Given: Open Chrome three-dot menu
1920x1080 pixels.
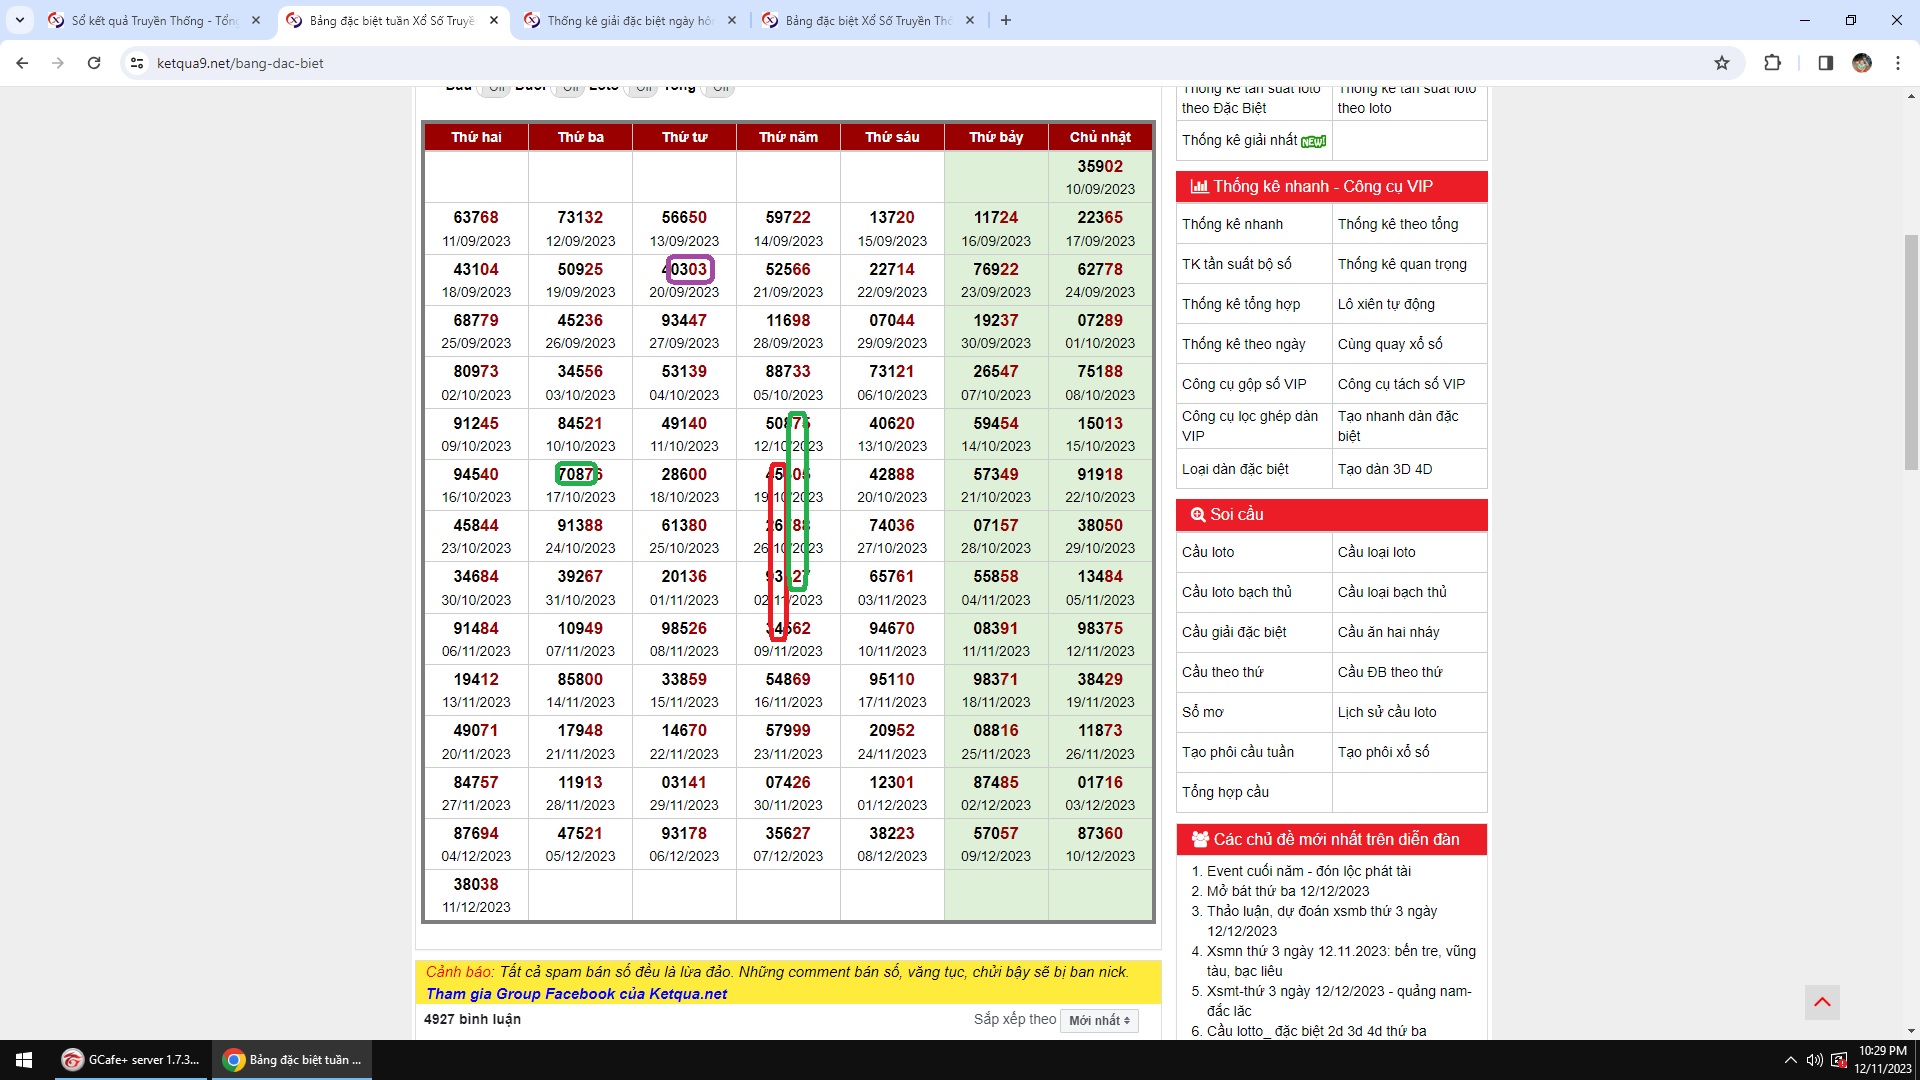Looking at the screenshot, I should [x=1897, y=63].
